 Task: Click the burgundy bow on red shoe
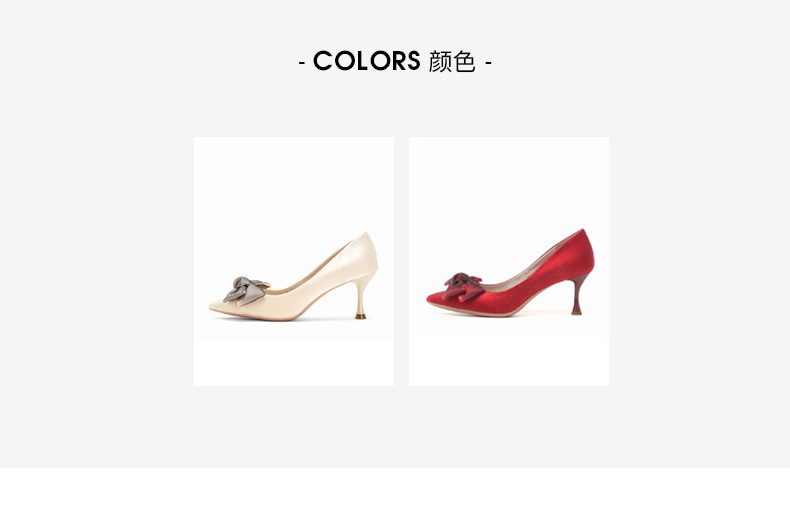[463, 287]
